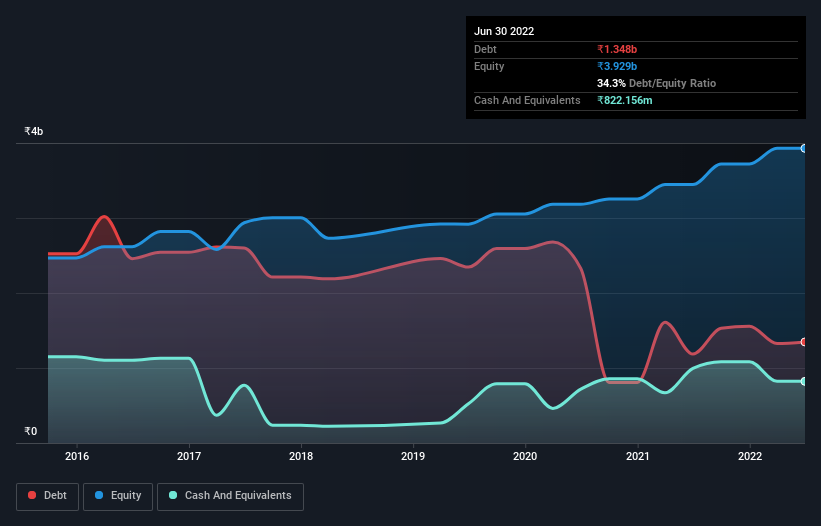
Task: Click the blue Equity legend dot
Action: 99,495
